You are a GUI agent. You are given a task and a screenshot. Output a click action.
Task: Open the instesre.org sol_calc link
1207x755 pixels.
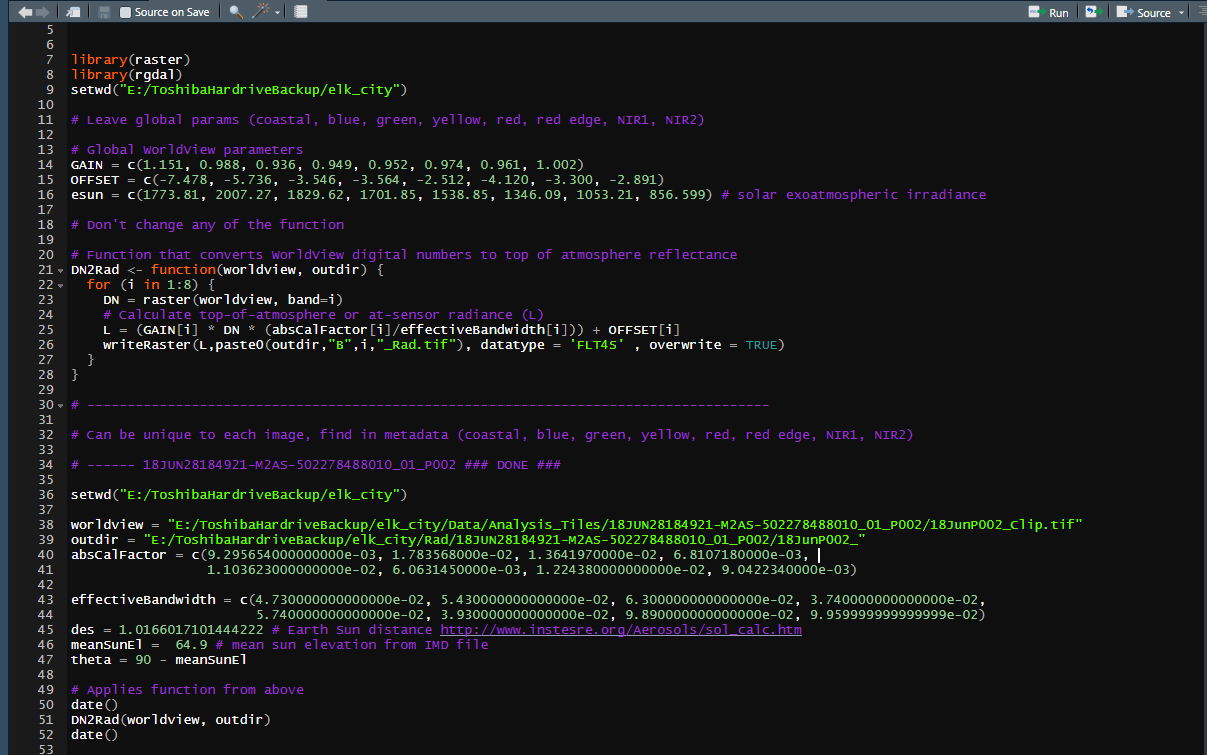[x=620, y=630]
